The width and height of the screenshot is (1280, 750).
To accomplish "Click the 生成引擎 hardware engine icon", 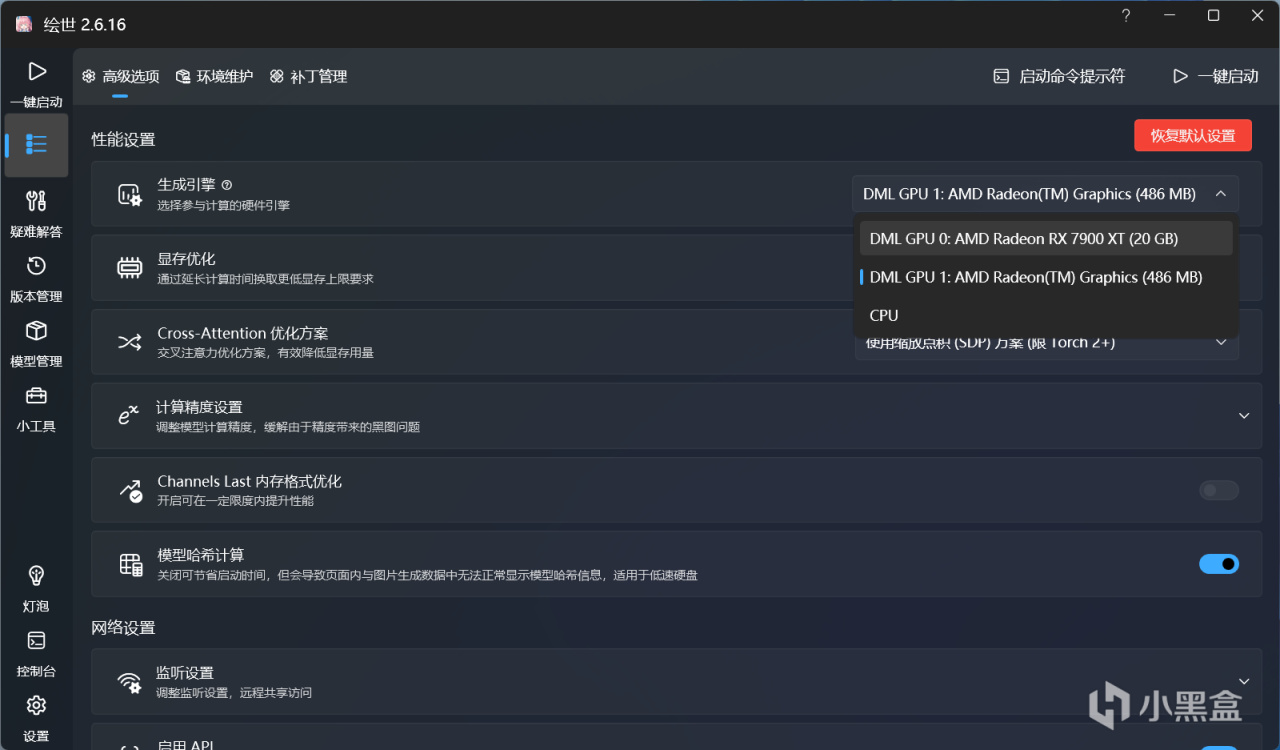I will pos(130,194).
